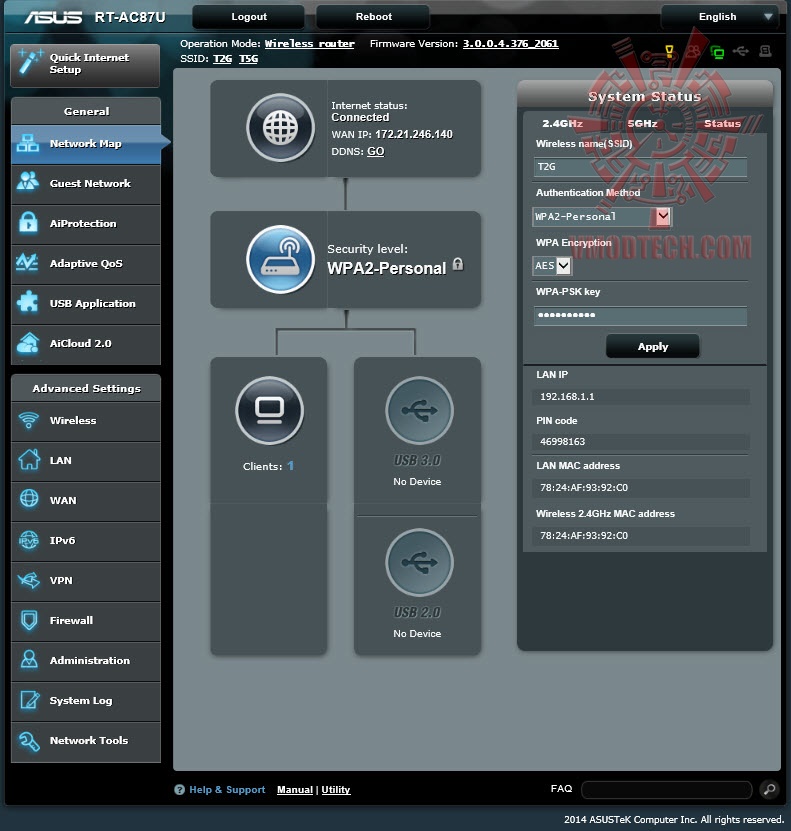Open the Clients computer icon
The height and width of the screenshot is (831, 791).
[270, 411]
